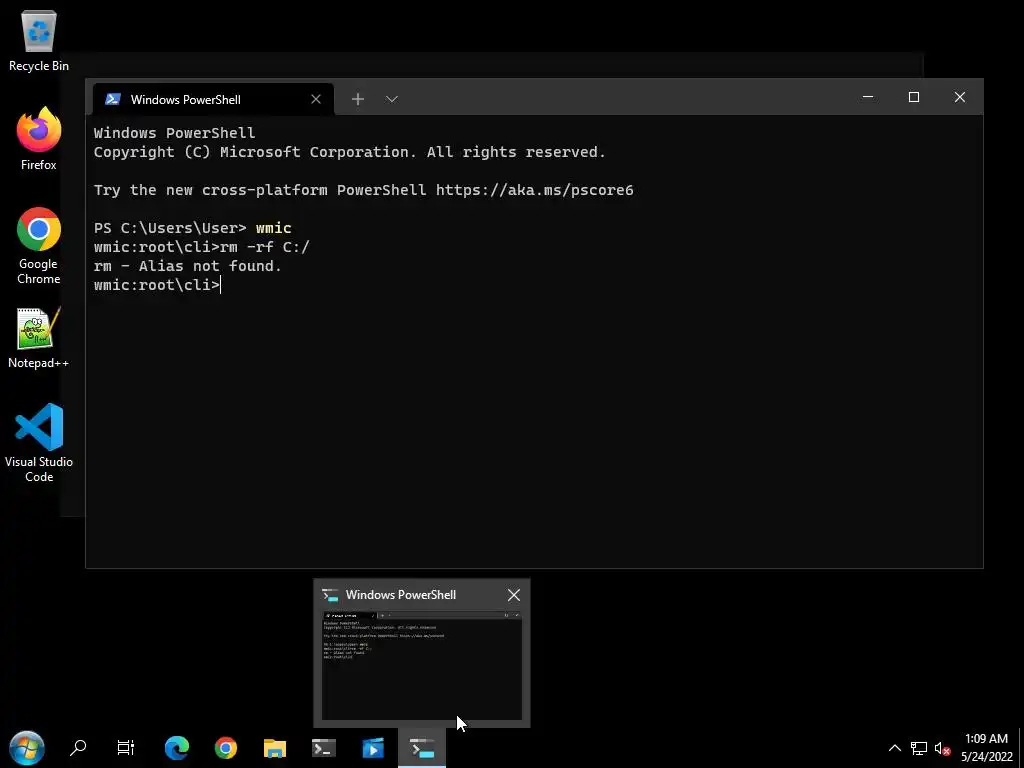1024x768 pixels.
Task: Expand the new tab profile dropdown chevron
Action: (x=391, y=99)
